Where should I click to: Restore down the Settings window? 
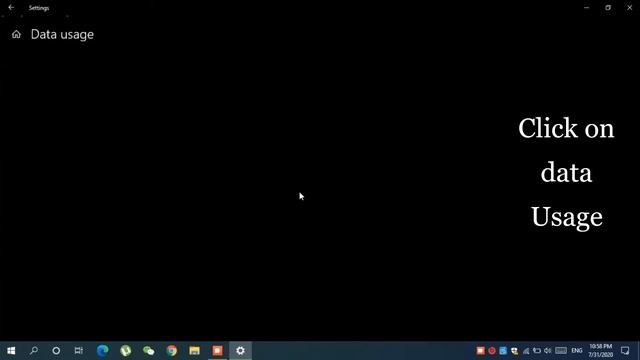[608, 7]
